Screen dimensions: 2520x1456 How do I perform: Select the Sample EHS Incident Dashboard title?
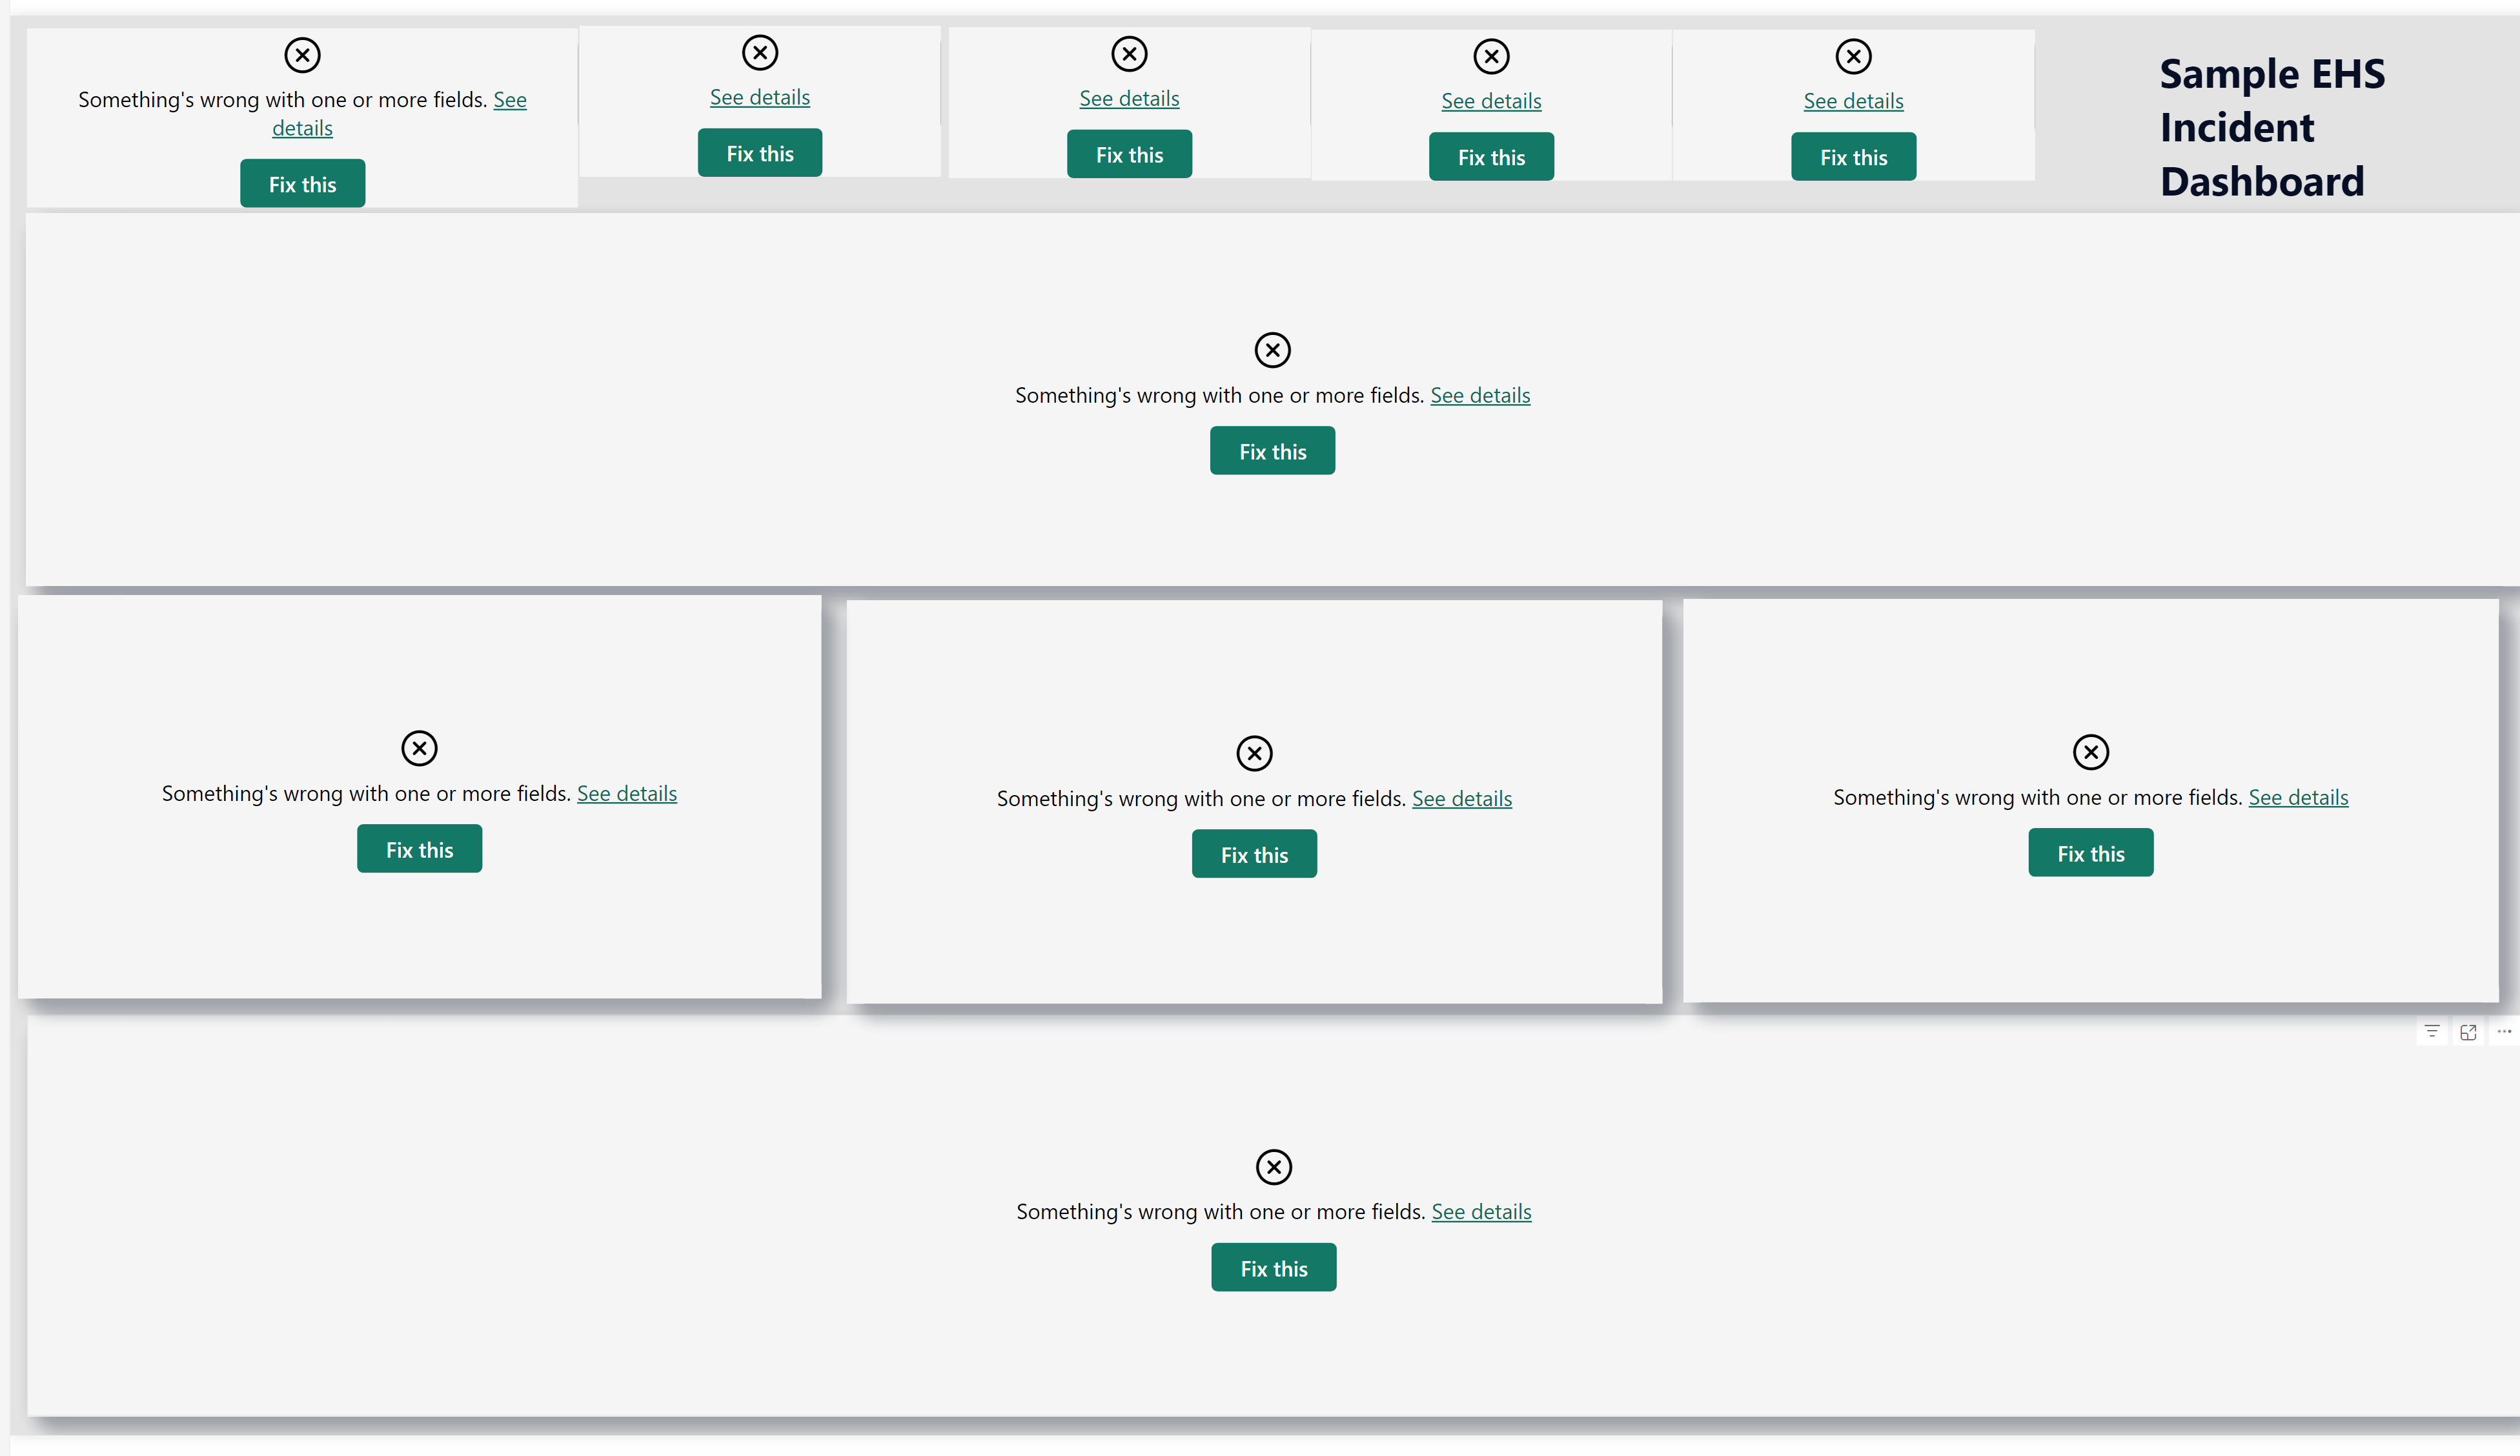[2271, 127]
